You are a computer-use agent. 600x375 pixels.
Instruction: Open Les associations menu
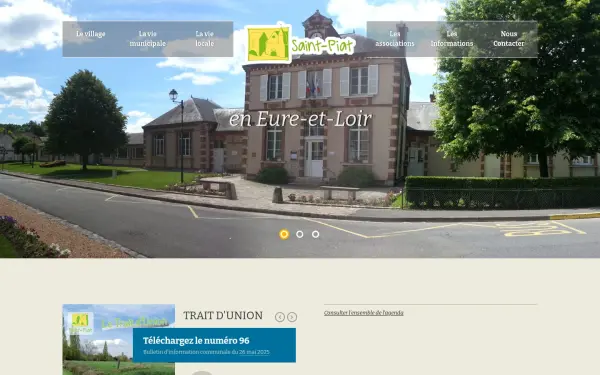[395, 39]
